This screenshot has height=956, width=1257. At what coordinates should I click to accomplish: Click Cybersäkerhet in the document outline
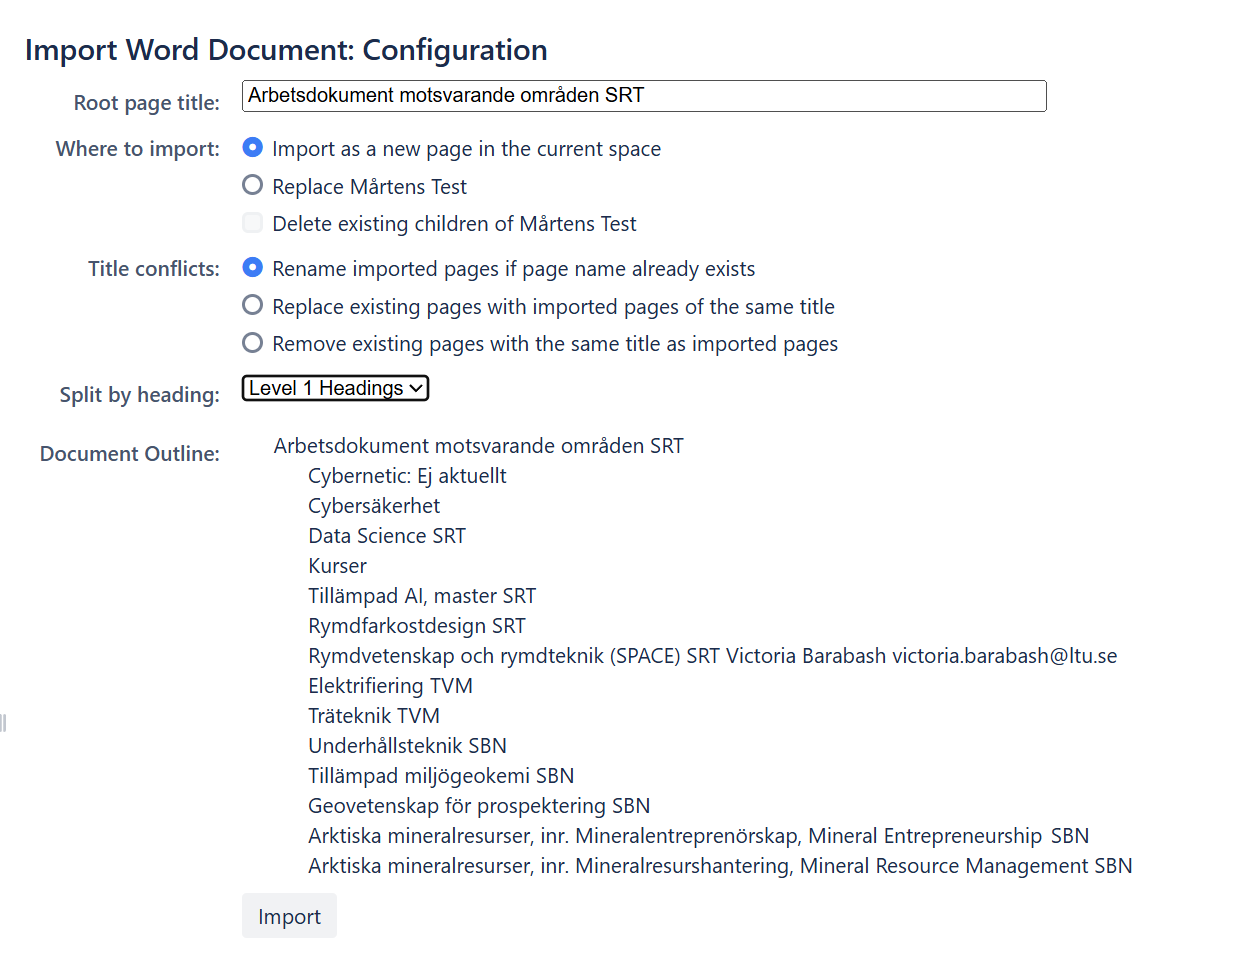(x=374, y=506)
